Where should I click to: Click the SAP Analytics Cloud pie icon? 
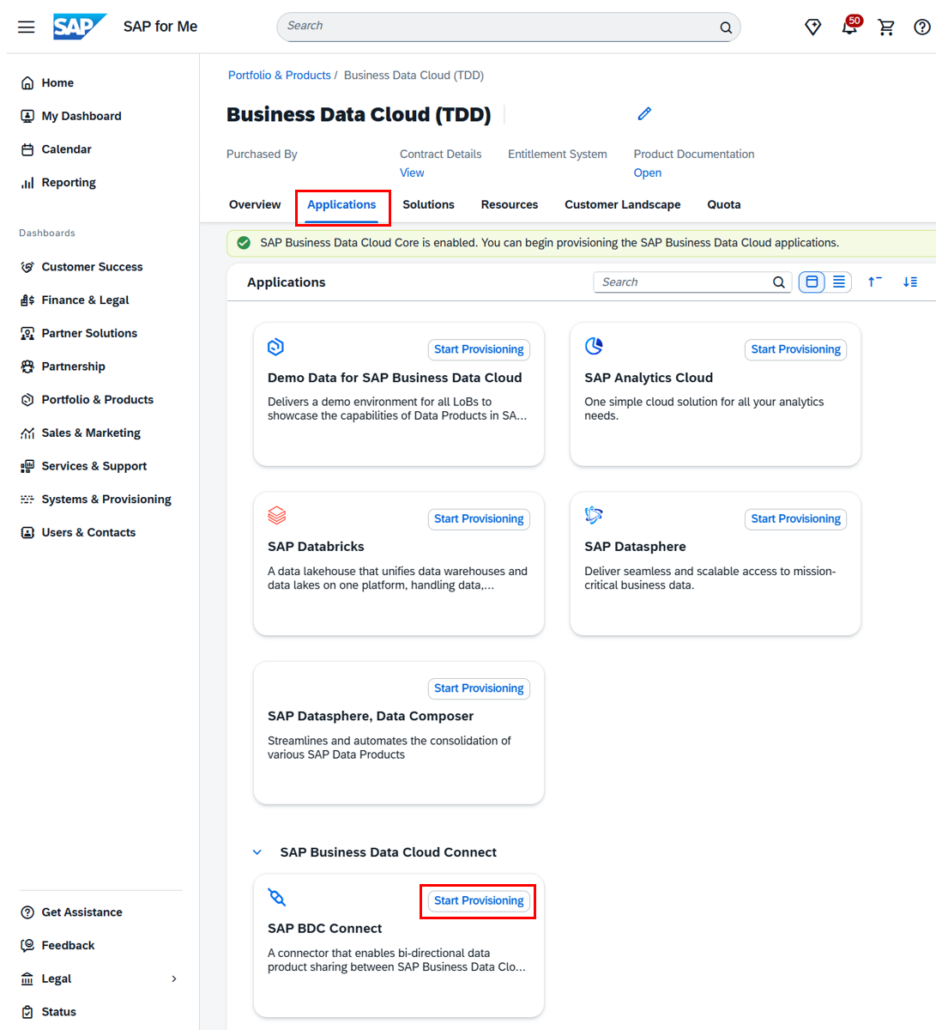(x=594, y=346)
